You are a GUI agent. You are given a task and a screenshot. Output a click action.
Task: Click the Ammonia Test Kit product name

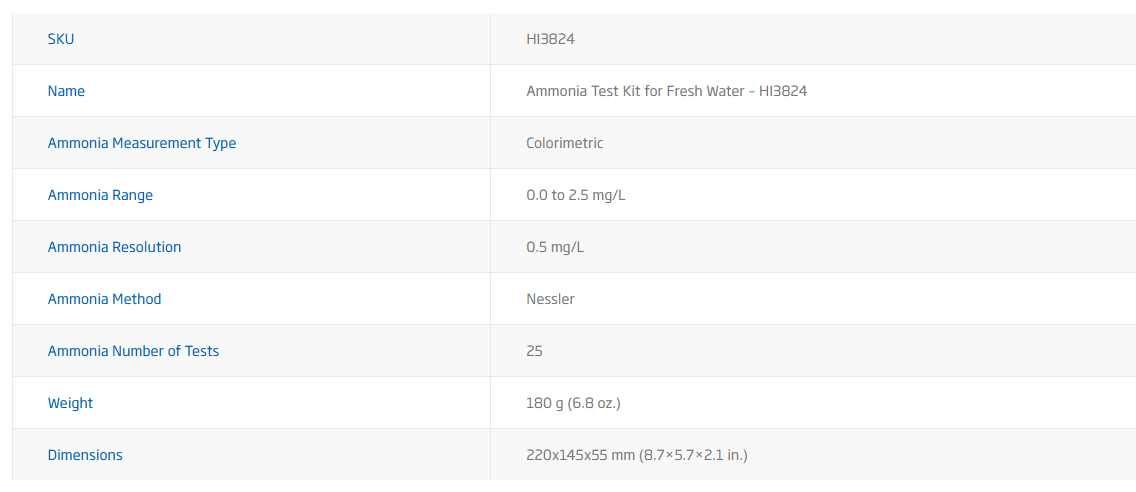point(666,91)
